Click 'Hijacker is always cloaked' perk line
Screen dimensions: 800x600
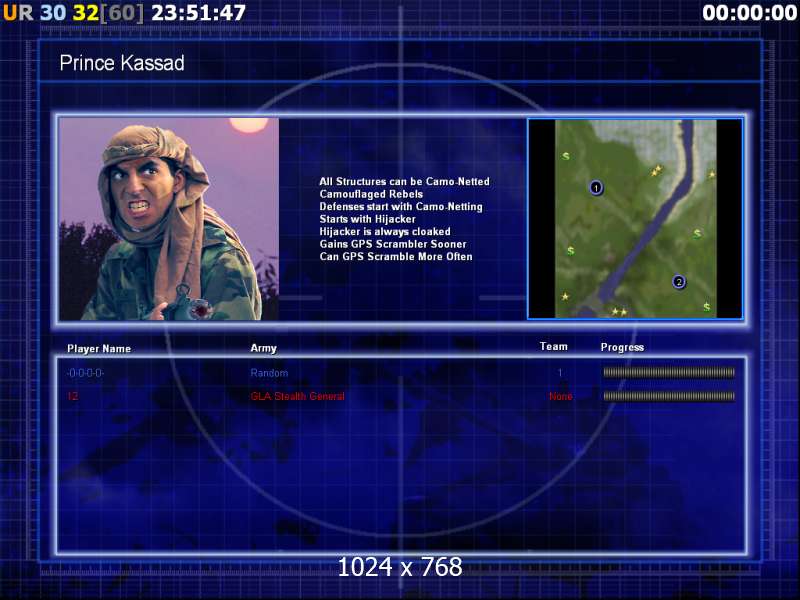pyautogui.click(x=385, y=231)
